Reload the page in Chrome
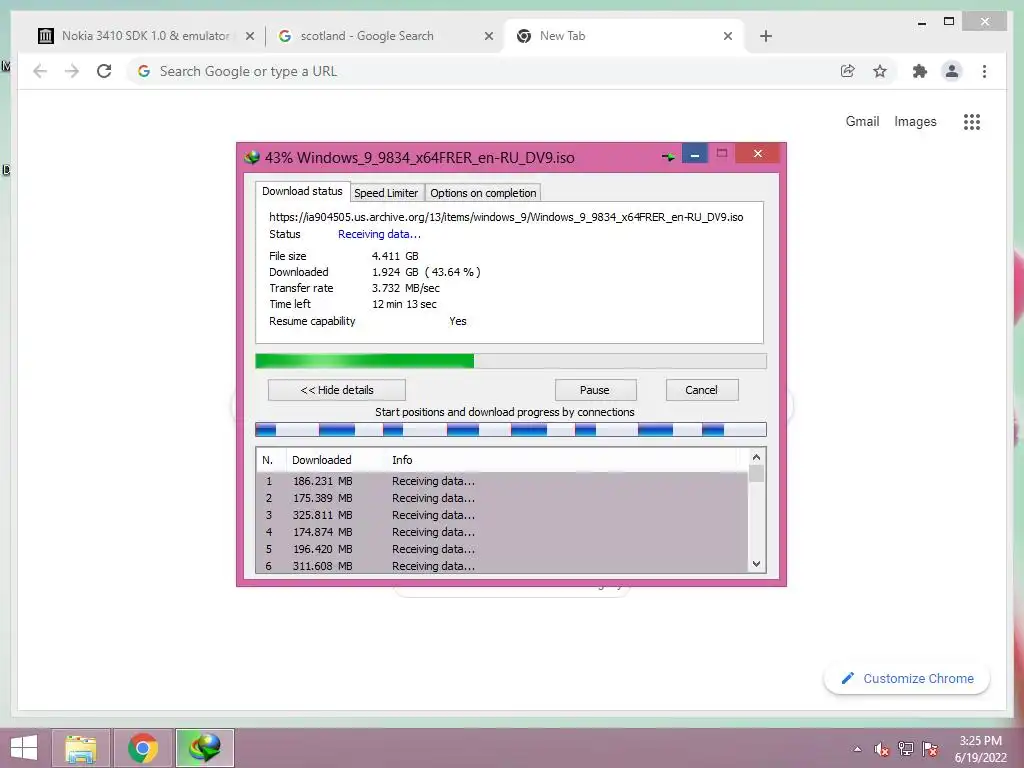Screen dimensions: 1024x768 104,71
